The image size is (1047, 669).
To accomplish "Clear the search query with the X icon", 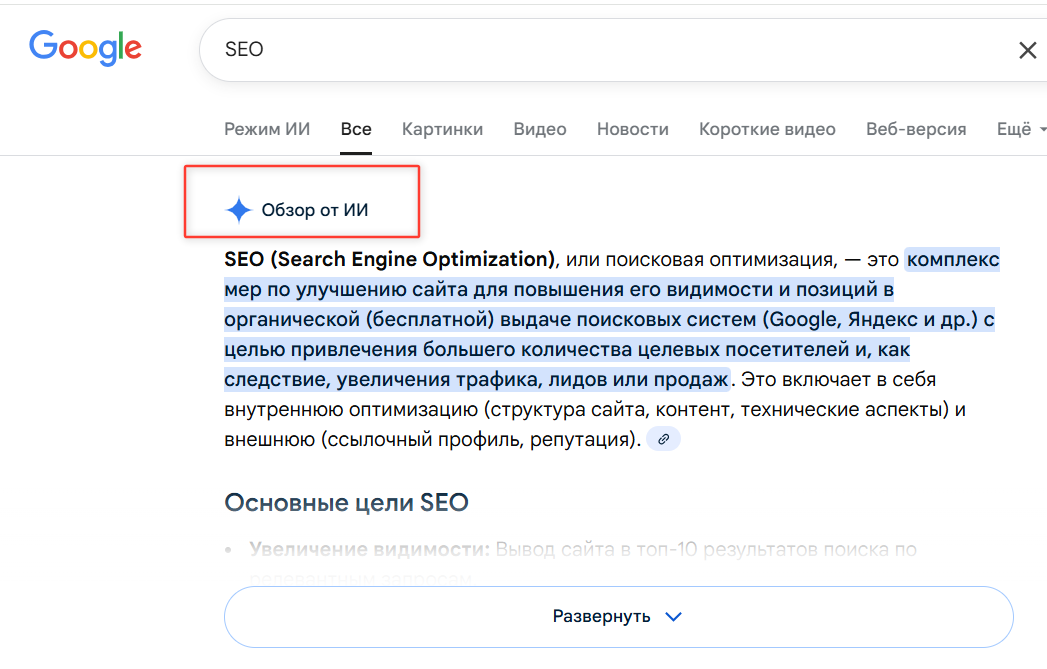I will coord(1028,49).
